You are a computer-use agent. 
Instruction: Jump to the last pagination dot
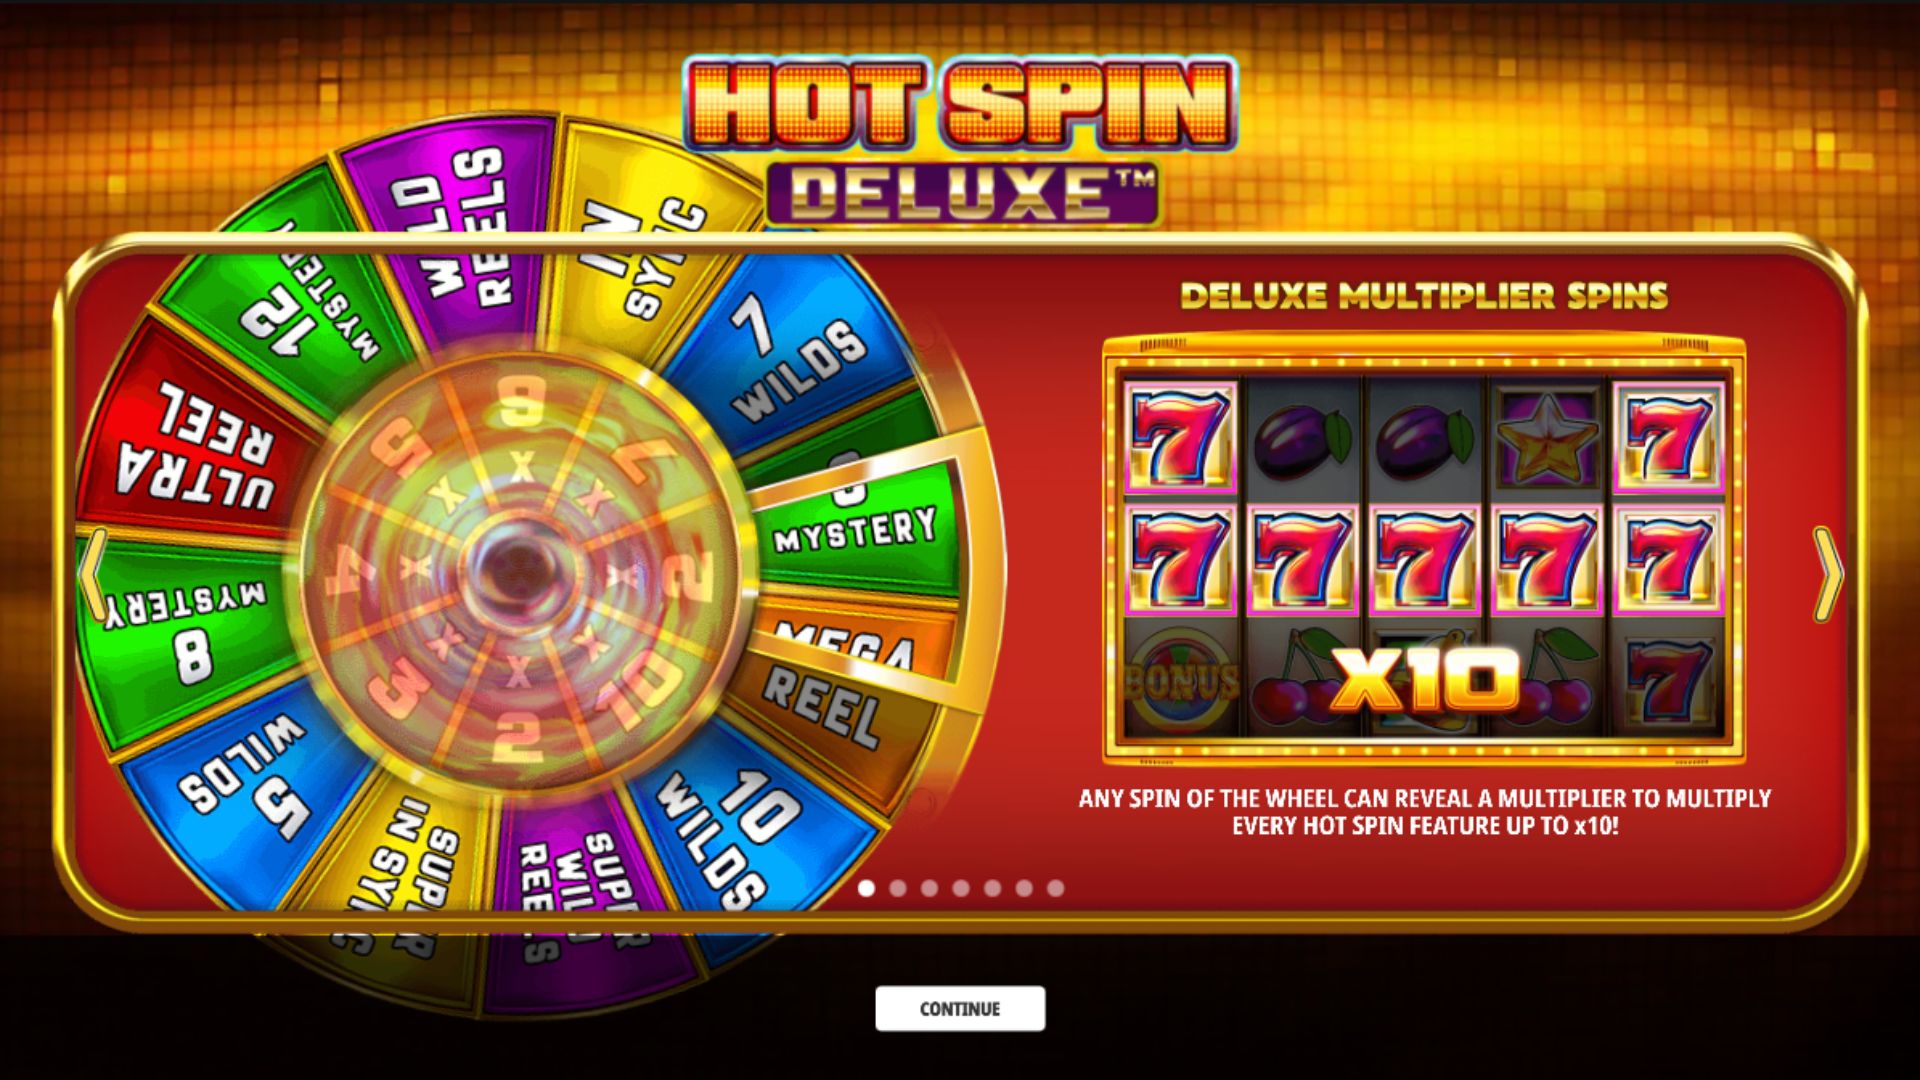point(1055,888)
